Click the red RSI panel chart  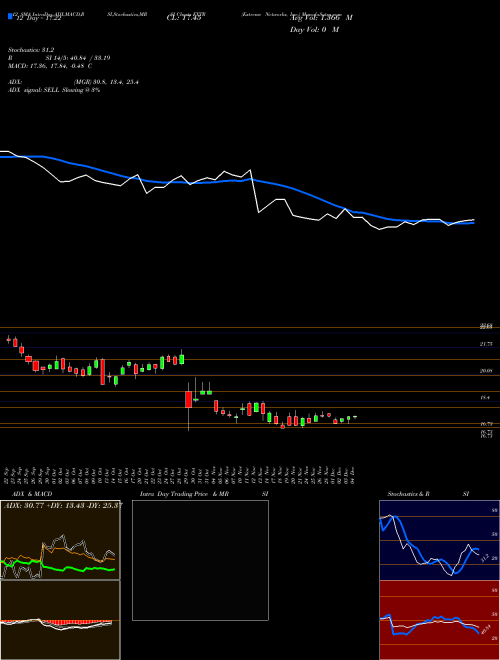tap(438, 620)
